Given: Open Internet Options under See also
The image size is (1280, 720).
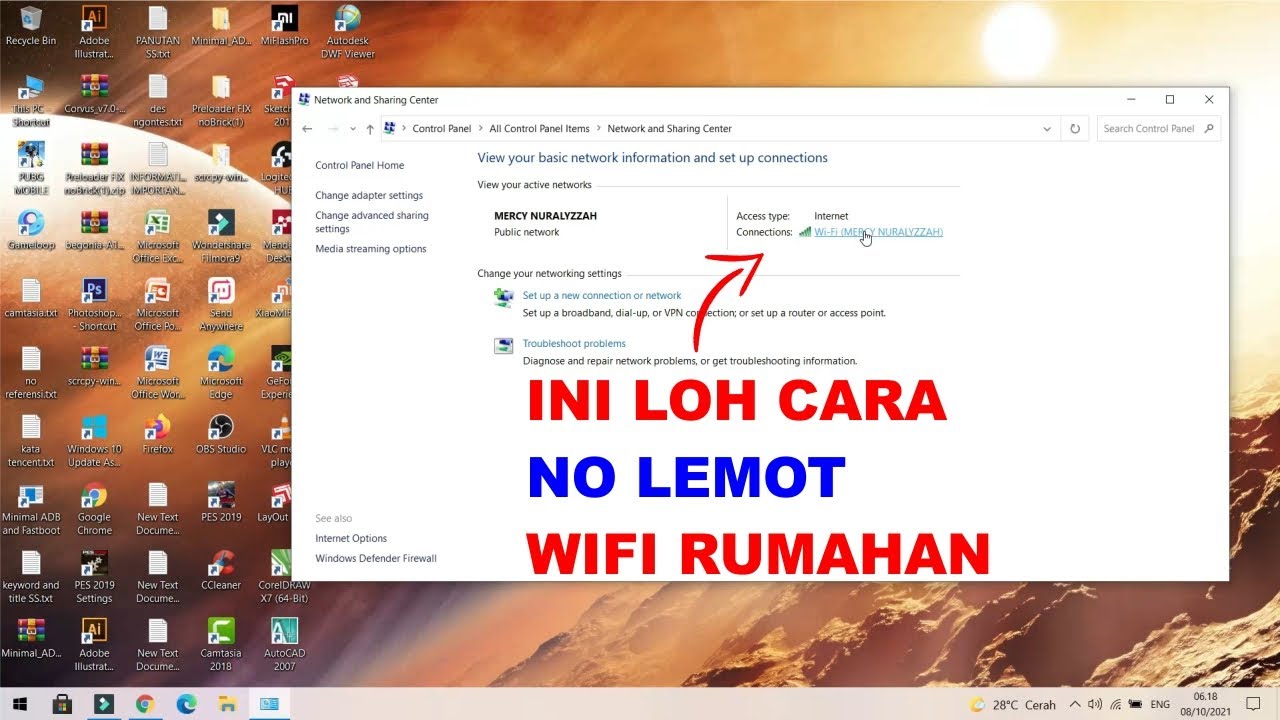Looking at the screenshot, I should click(351, 539).
